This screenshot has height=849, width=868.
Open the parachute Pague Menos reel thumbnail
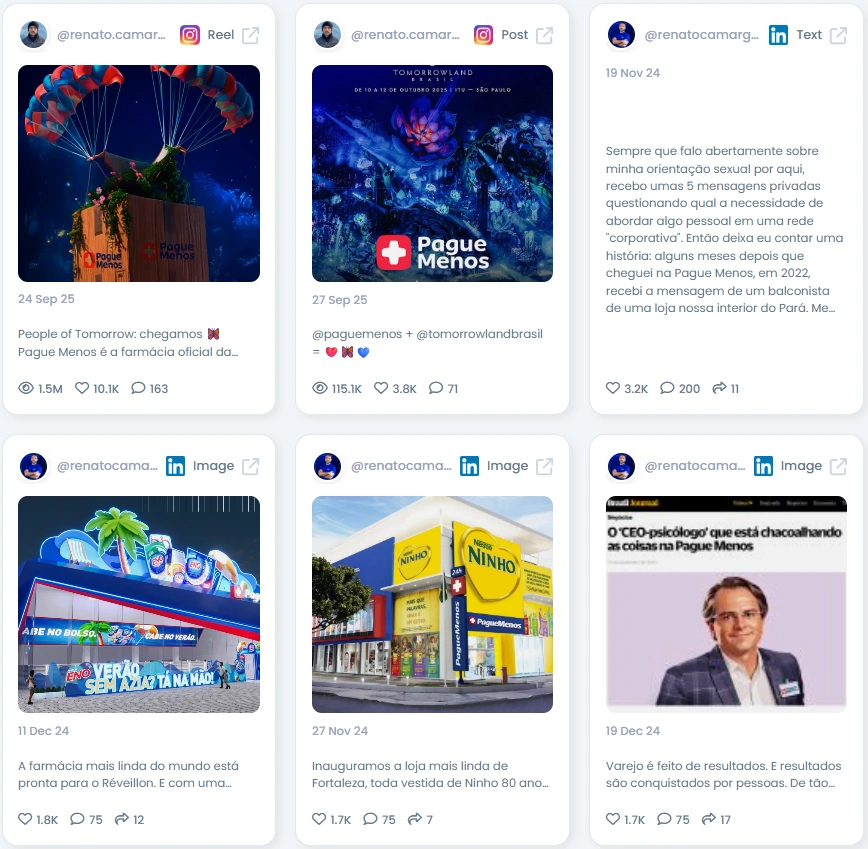139,173
